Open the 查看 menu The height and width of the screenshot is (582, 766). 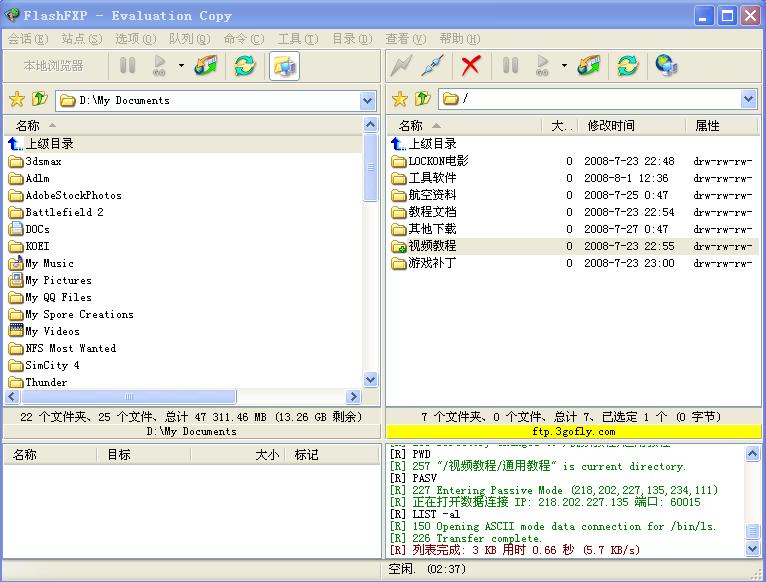405,39
